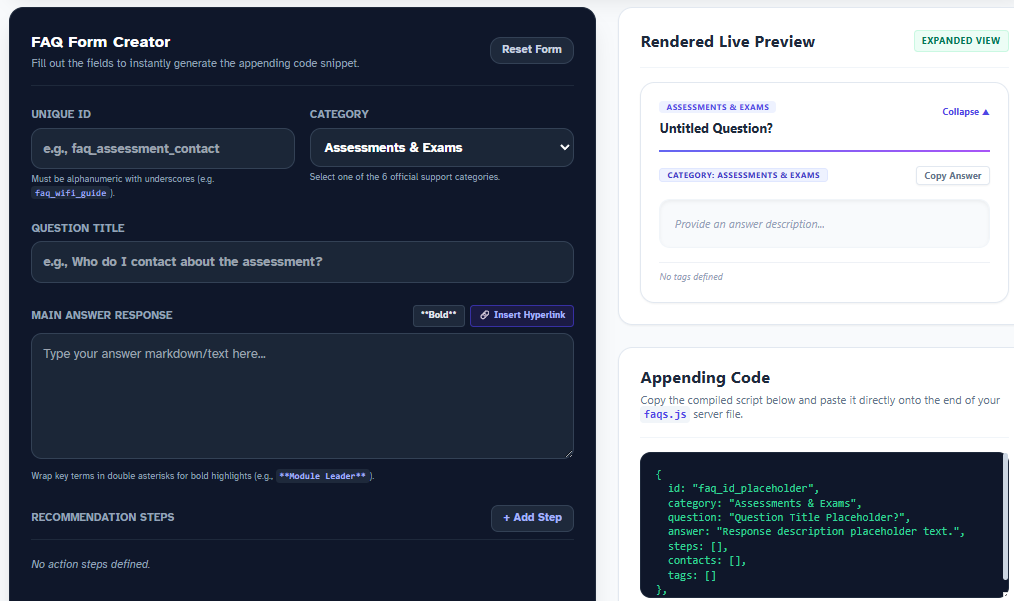This screenshot has height=601, width=1014.
Task: Click the tags line in appending code
Action: click(692, 575)
